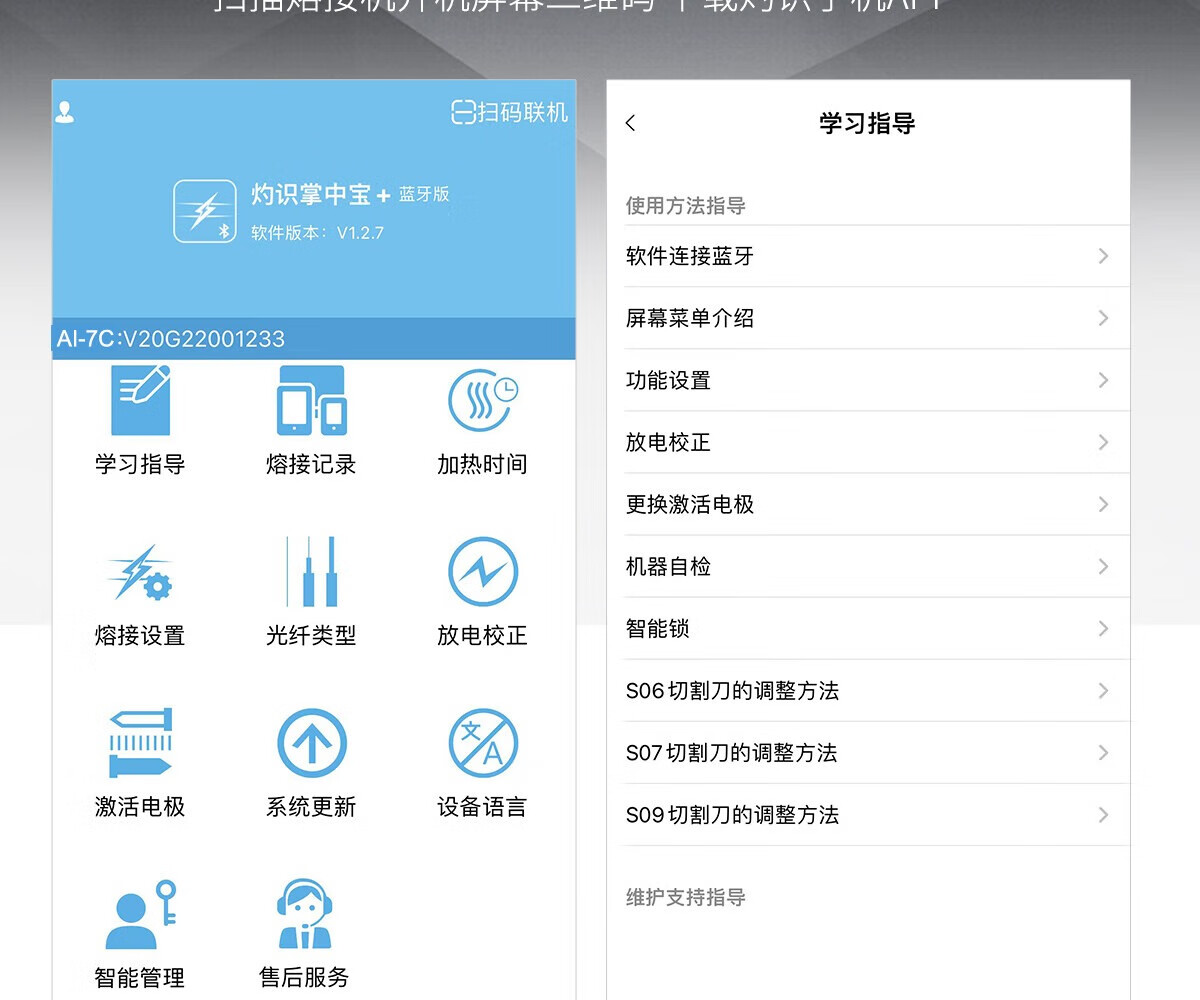
Task: Tap software version V1.2.7 text
Action: point(317,233)
